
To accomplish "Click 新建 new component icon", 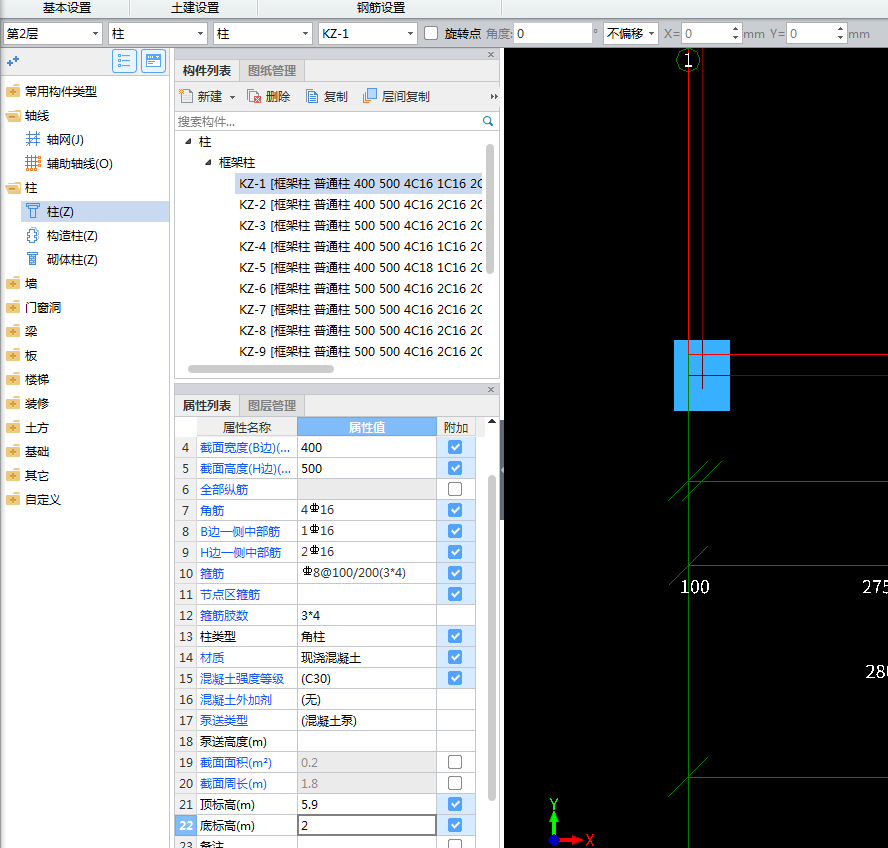I will tap(186, 96).
